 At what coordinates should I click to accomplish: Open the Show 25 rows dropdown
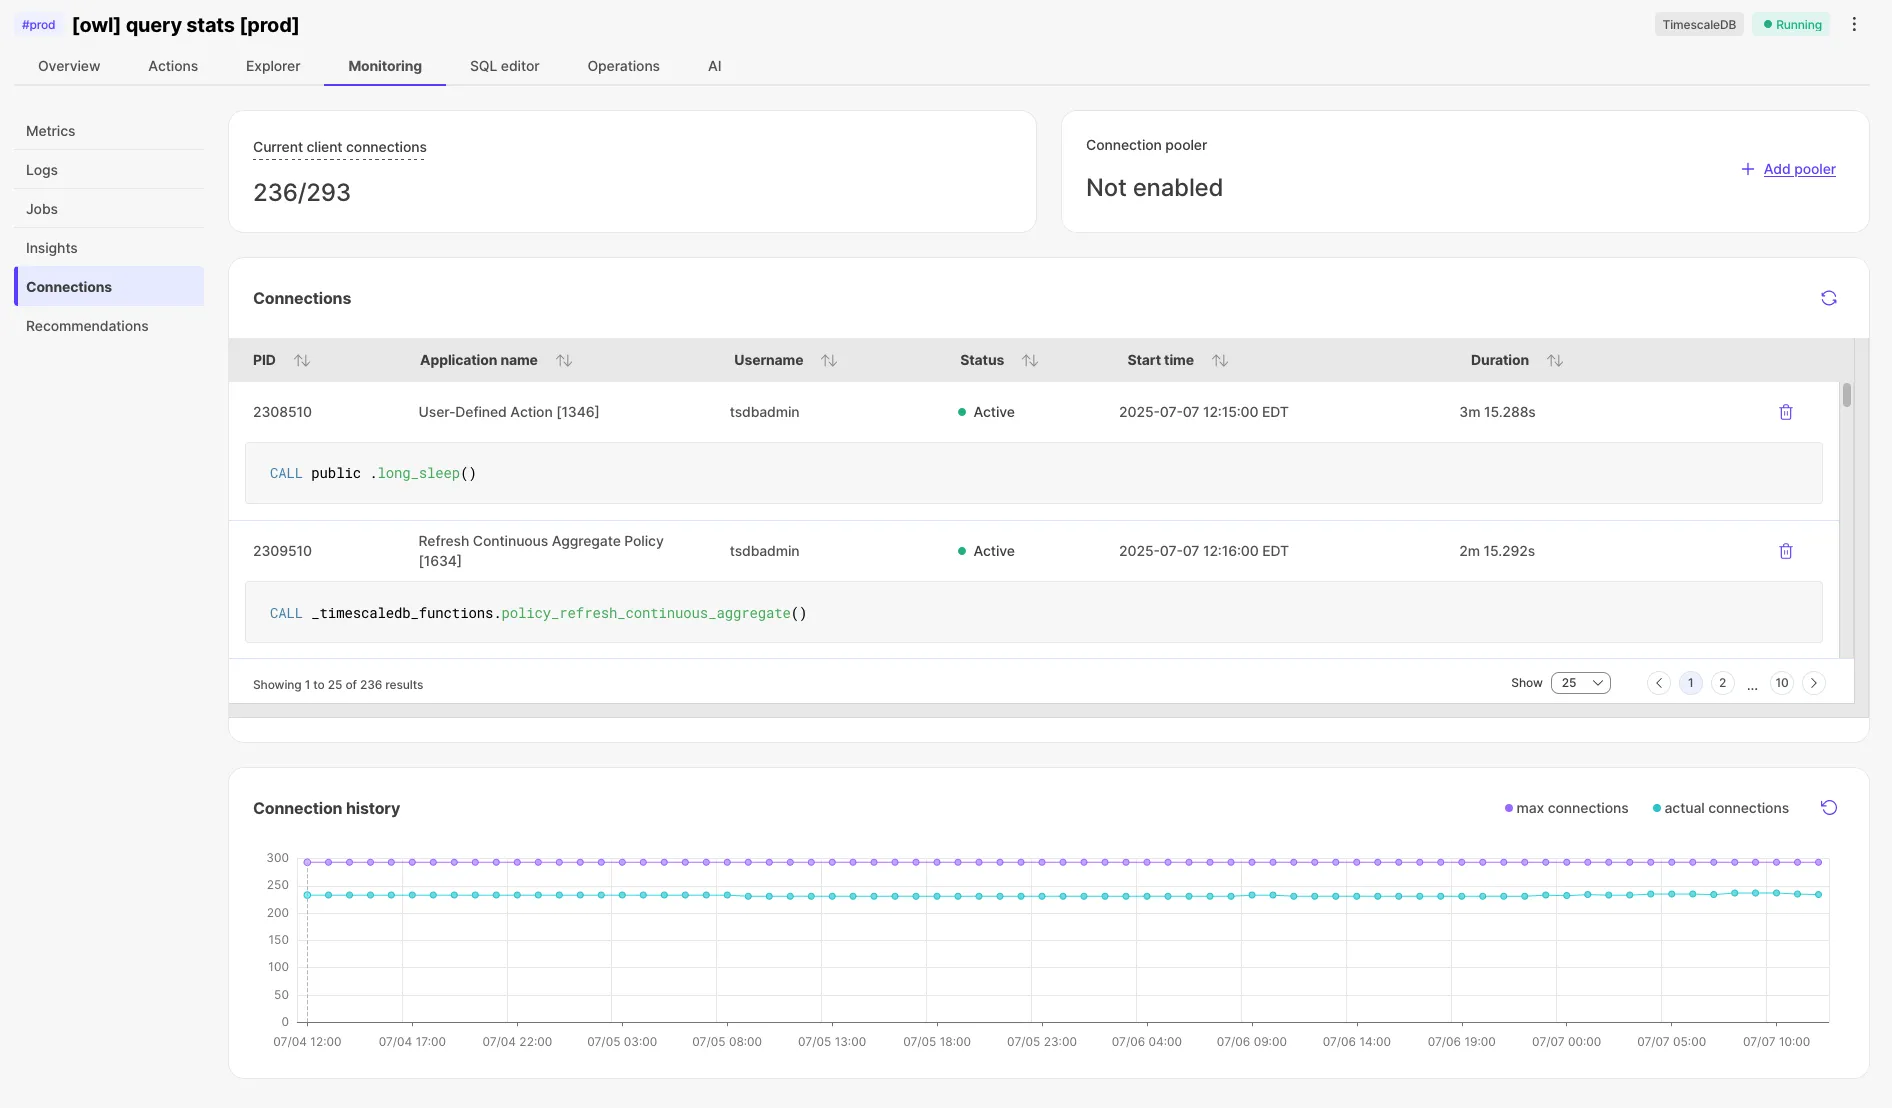[x=1580, y=683]
